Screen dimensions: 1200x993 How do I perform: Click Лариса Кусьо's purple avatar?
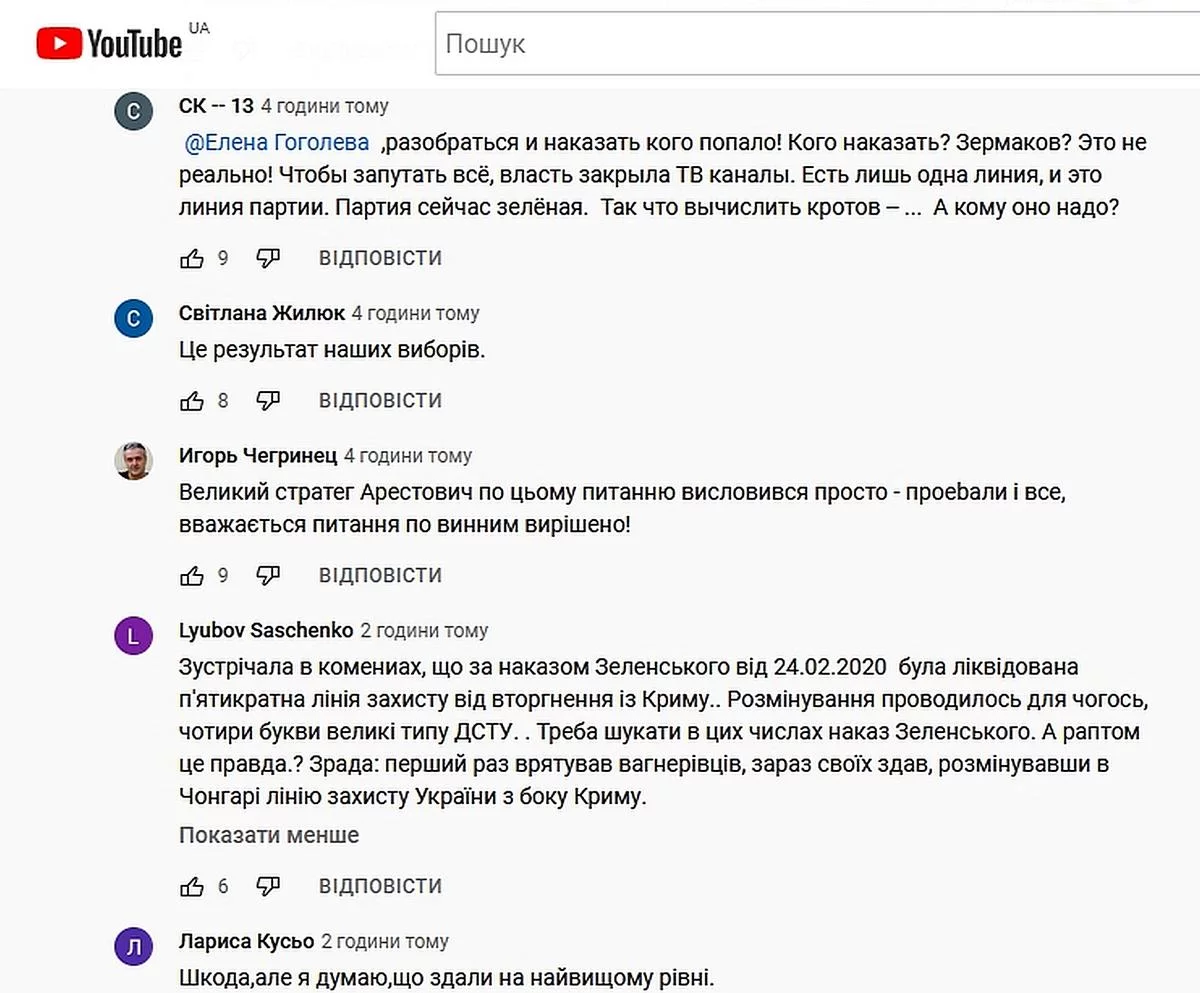point(134,946)
